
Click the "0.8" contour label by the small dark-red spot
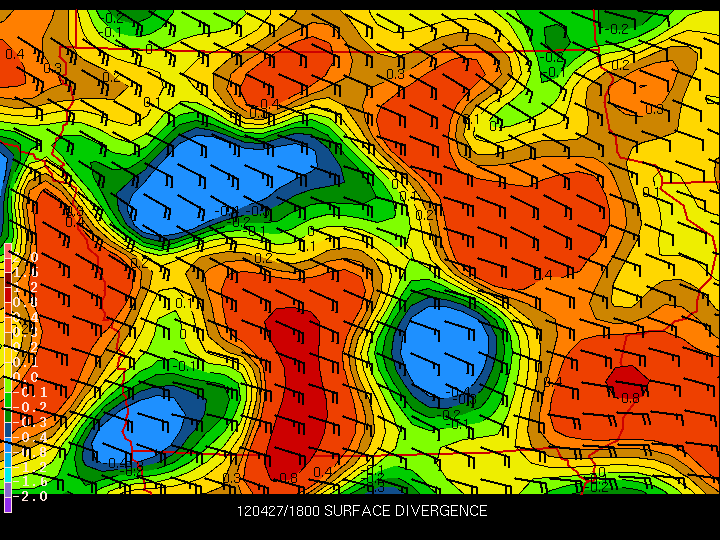point(630,398)
